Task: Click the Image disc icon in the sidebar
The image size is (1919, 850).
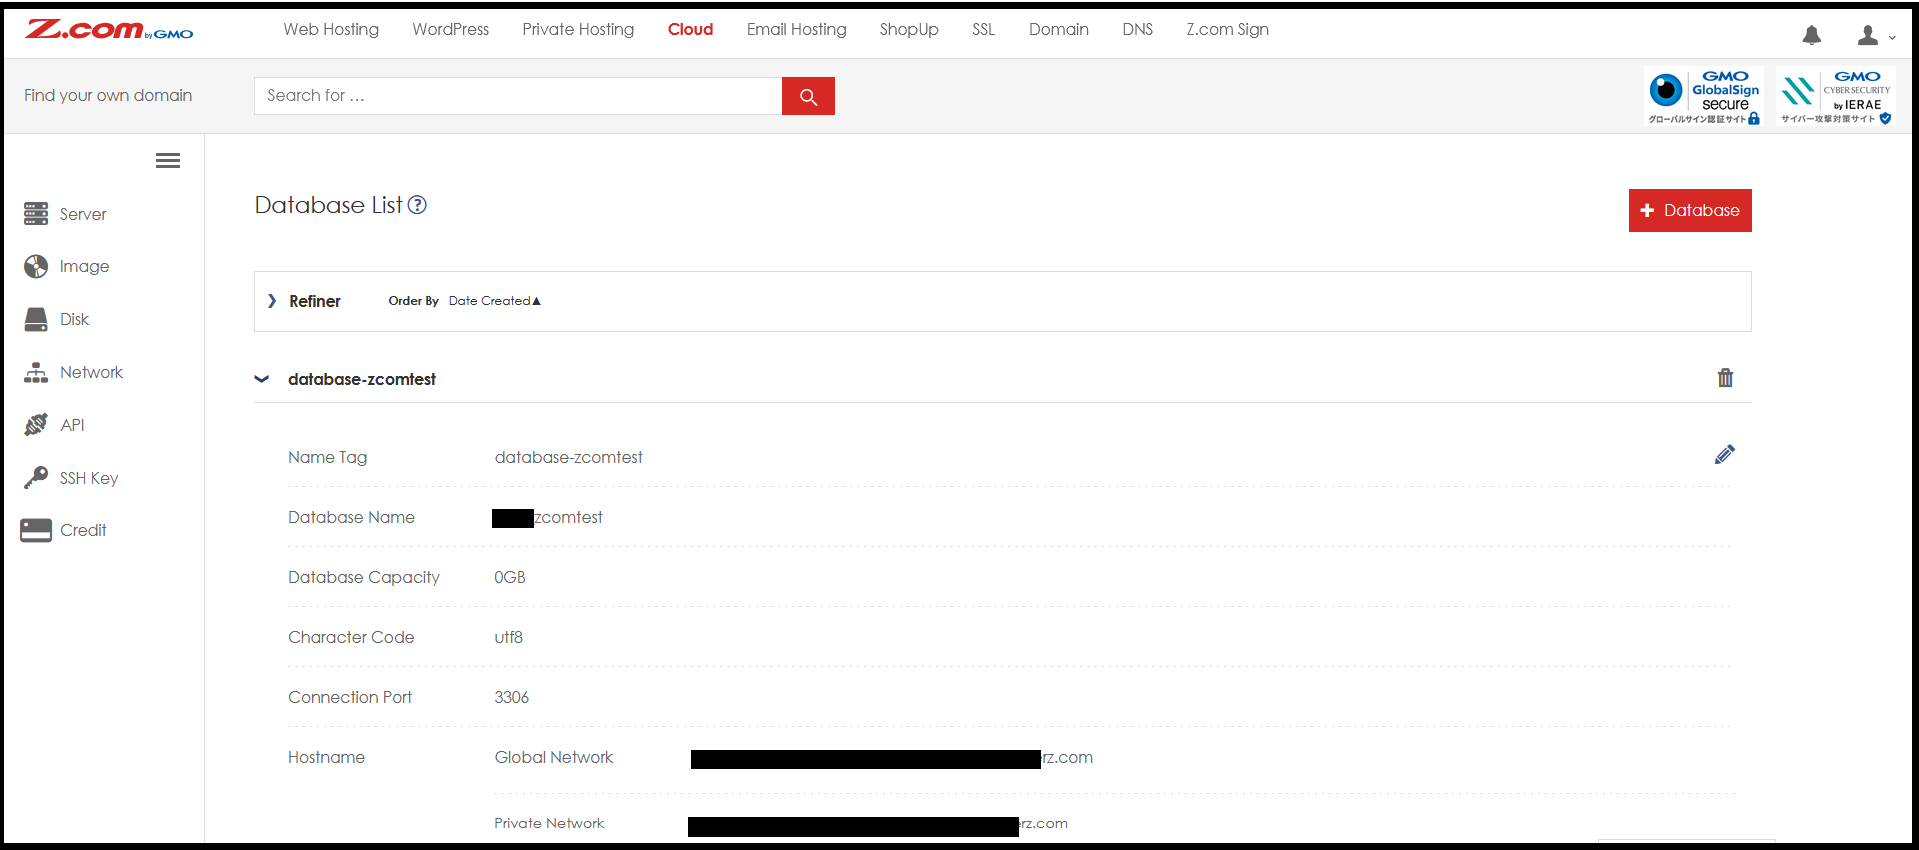Action: (36, 266)
